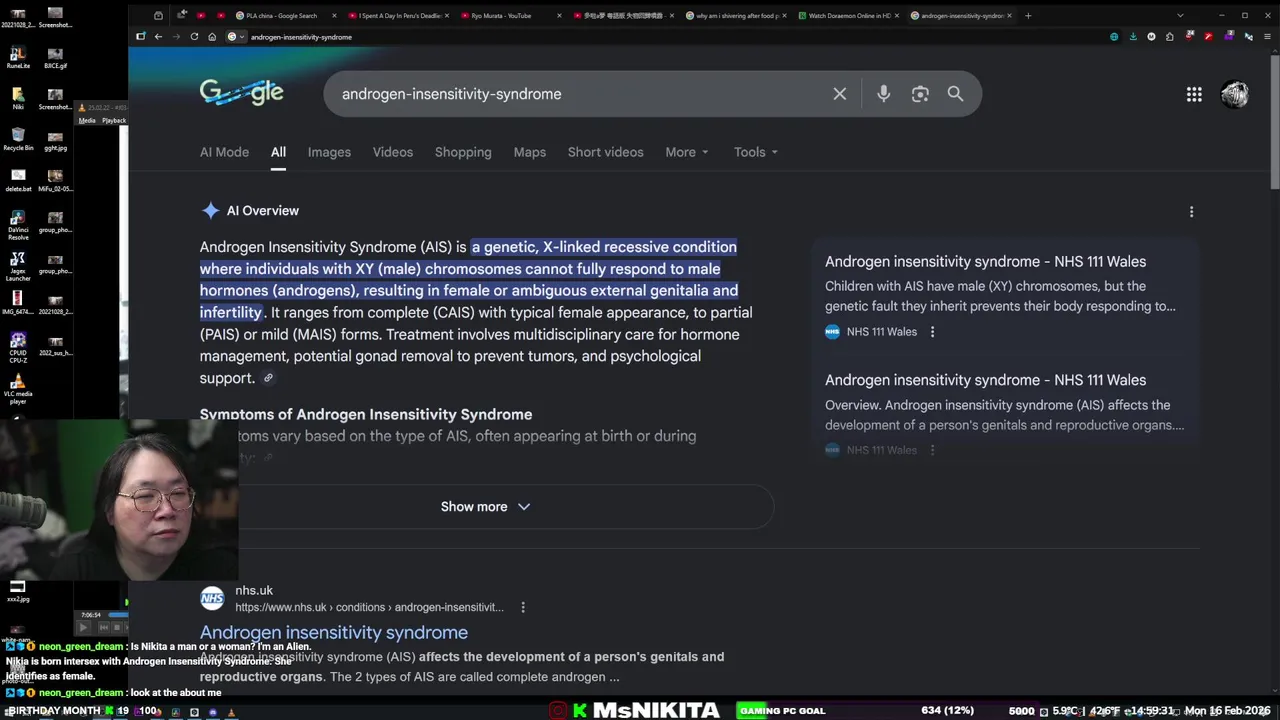Expand the More search filter dropdown
The height and width of the screenshot is (720, 1280).
[687, 152]
